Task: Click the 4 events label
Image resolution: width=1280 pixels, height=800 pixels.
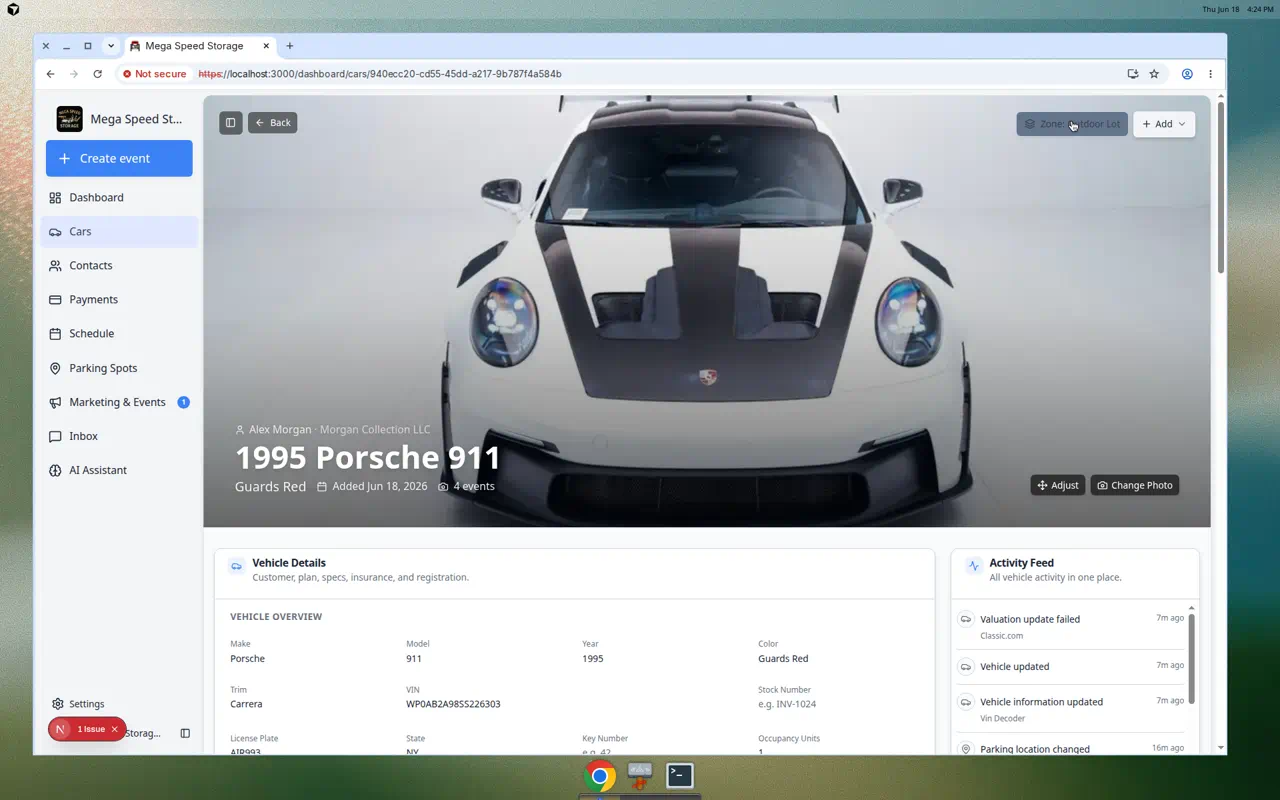Action: (474, 486)
